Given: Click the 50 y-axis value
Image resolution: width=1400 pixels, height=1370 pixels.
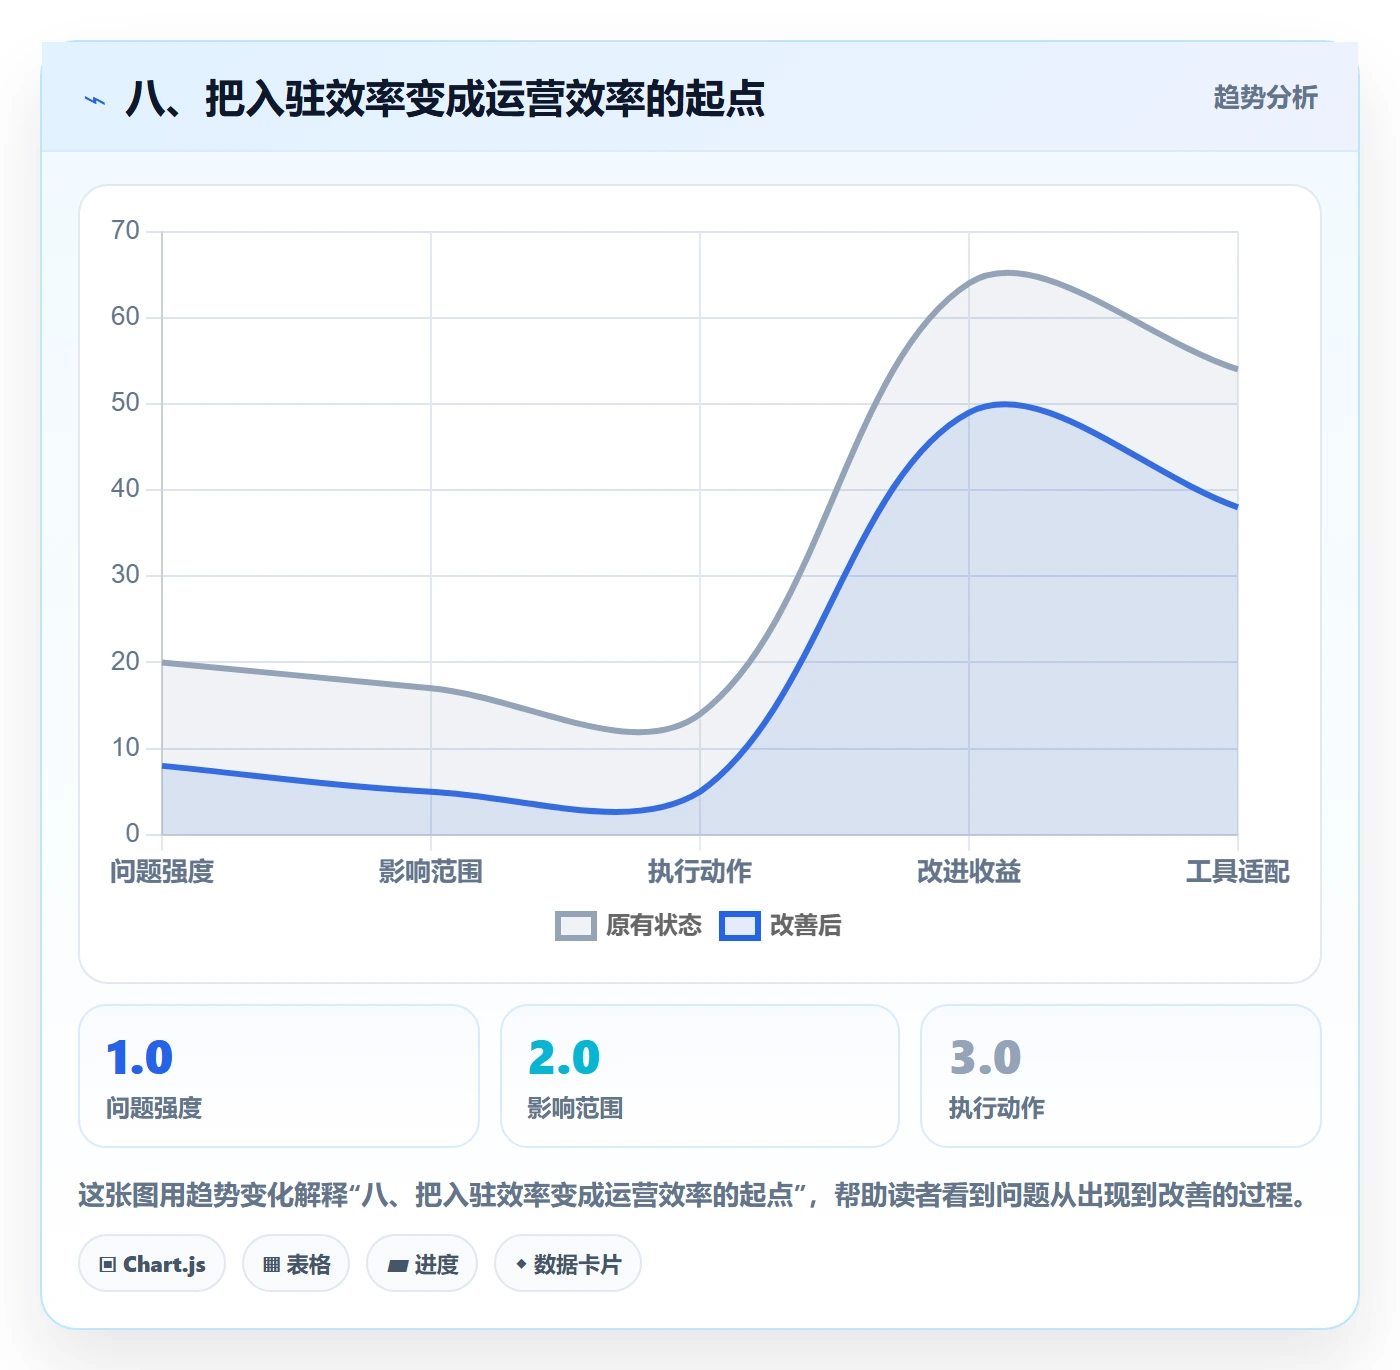Looking at the screenshot, I should pos(126,403).
